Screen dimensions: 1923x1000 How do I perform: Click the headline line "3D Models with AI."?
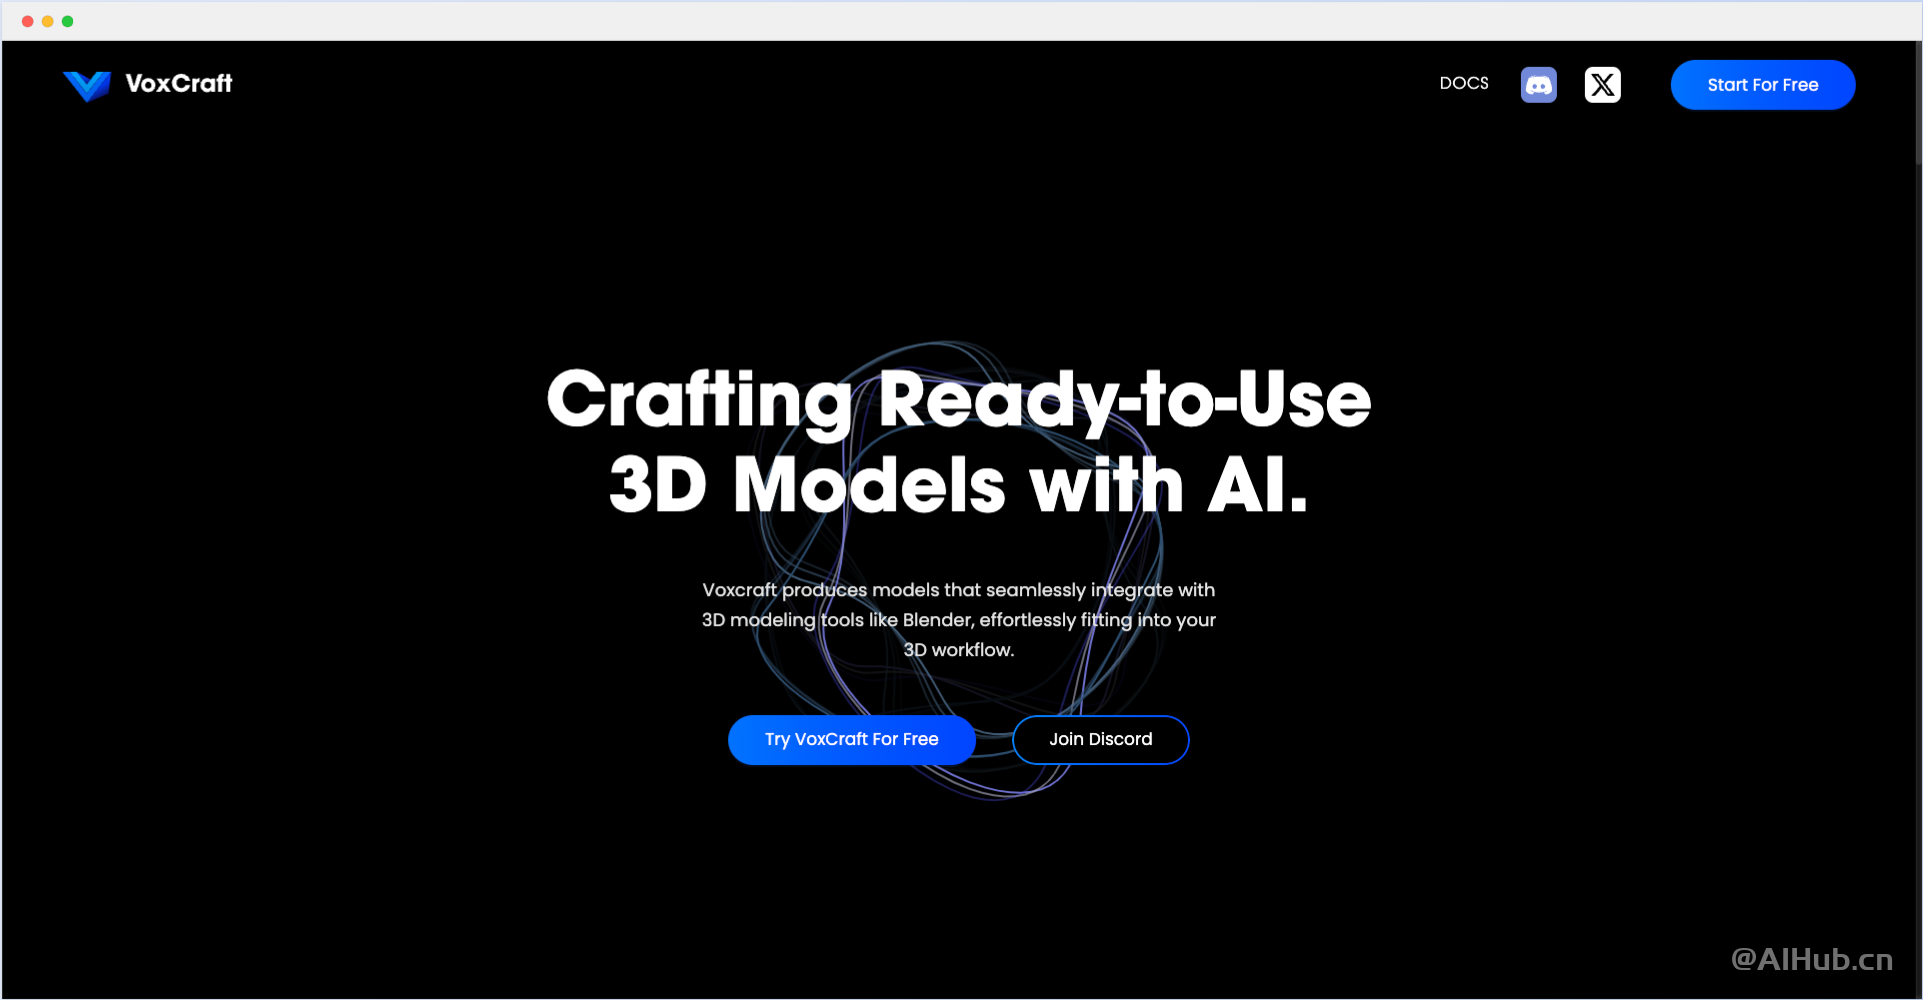(958, 485)
